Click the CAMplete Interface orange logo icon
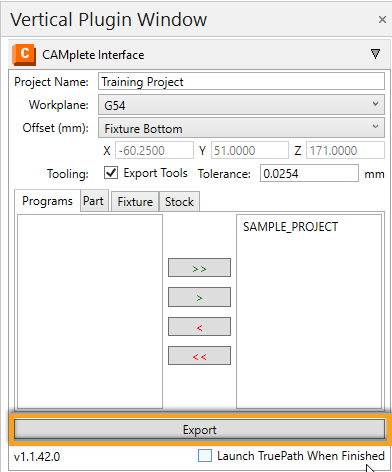Viewport: 392px width, 472px height. pyautogui.click(x=24, y=55)
